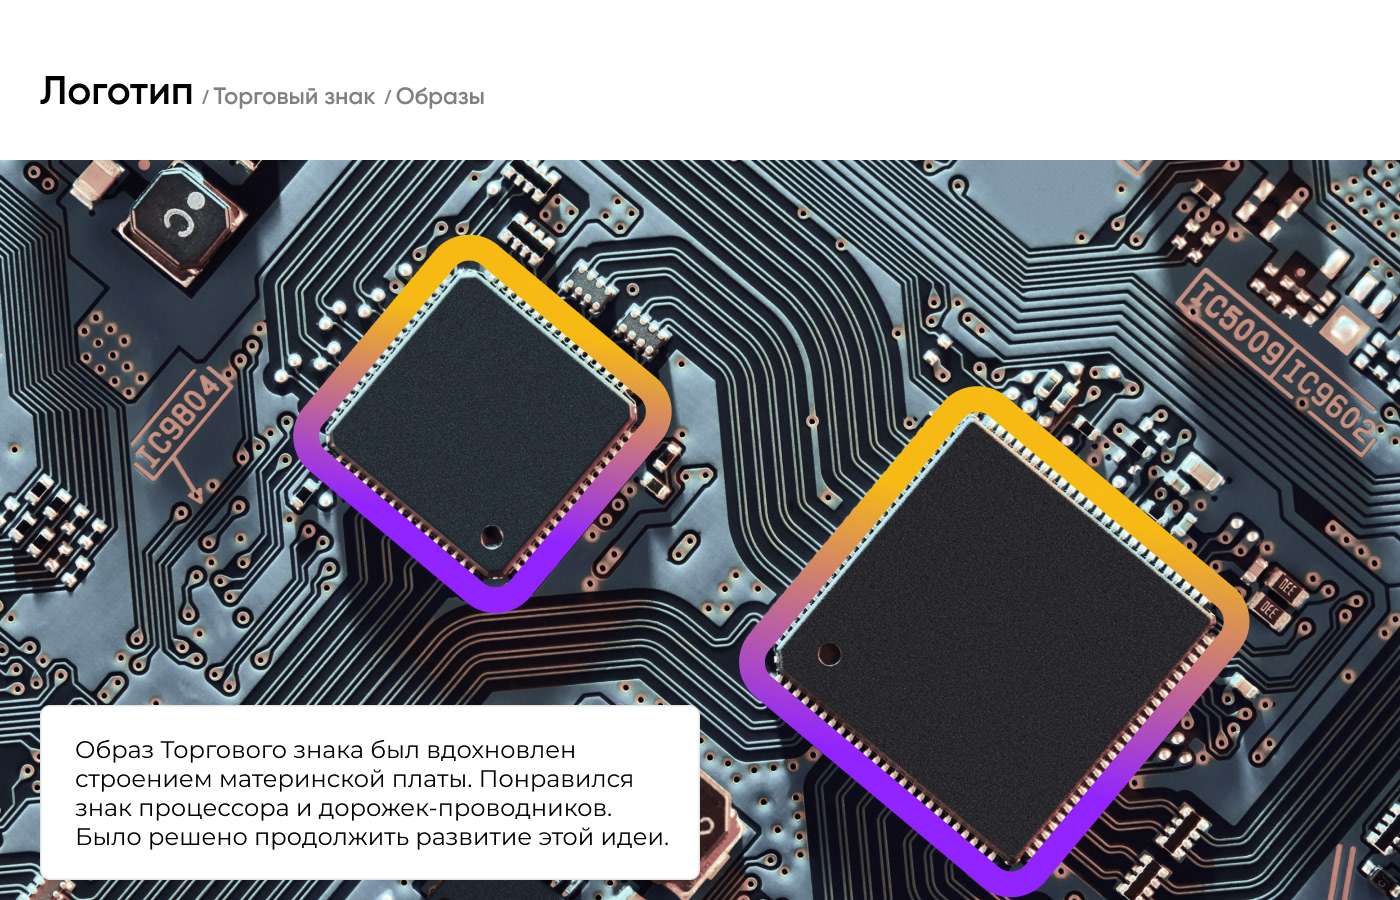This screenshot has height=900, width=1400.
Task: Click the line starting with "Было решено"
Action: 372,837
